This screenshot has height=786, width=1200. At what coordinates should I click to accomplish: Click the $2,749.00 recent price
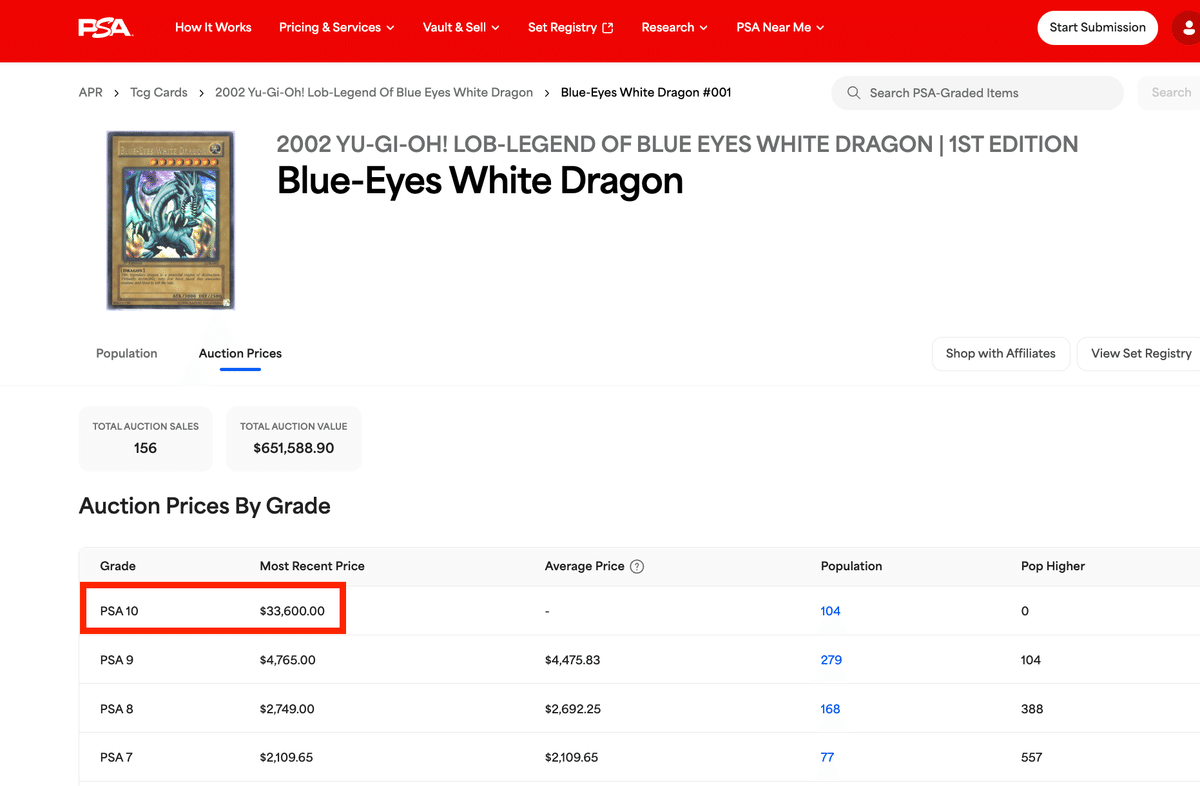[x=287, y=709]
